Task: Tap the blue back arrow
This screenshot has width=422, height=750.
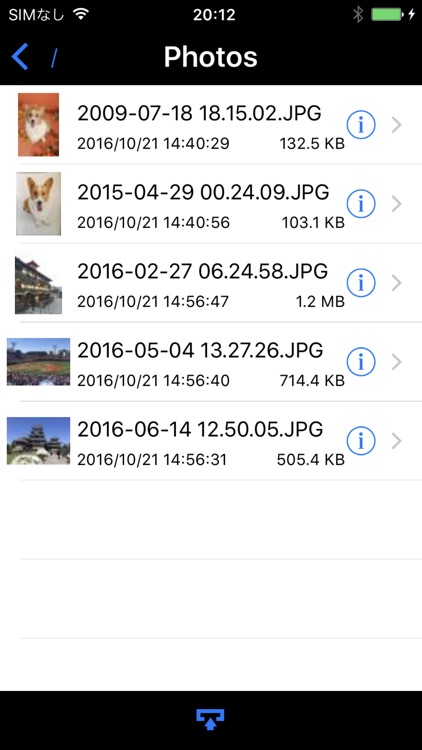Action: click(20, 56)
